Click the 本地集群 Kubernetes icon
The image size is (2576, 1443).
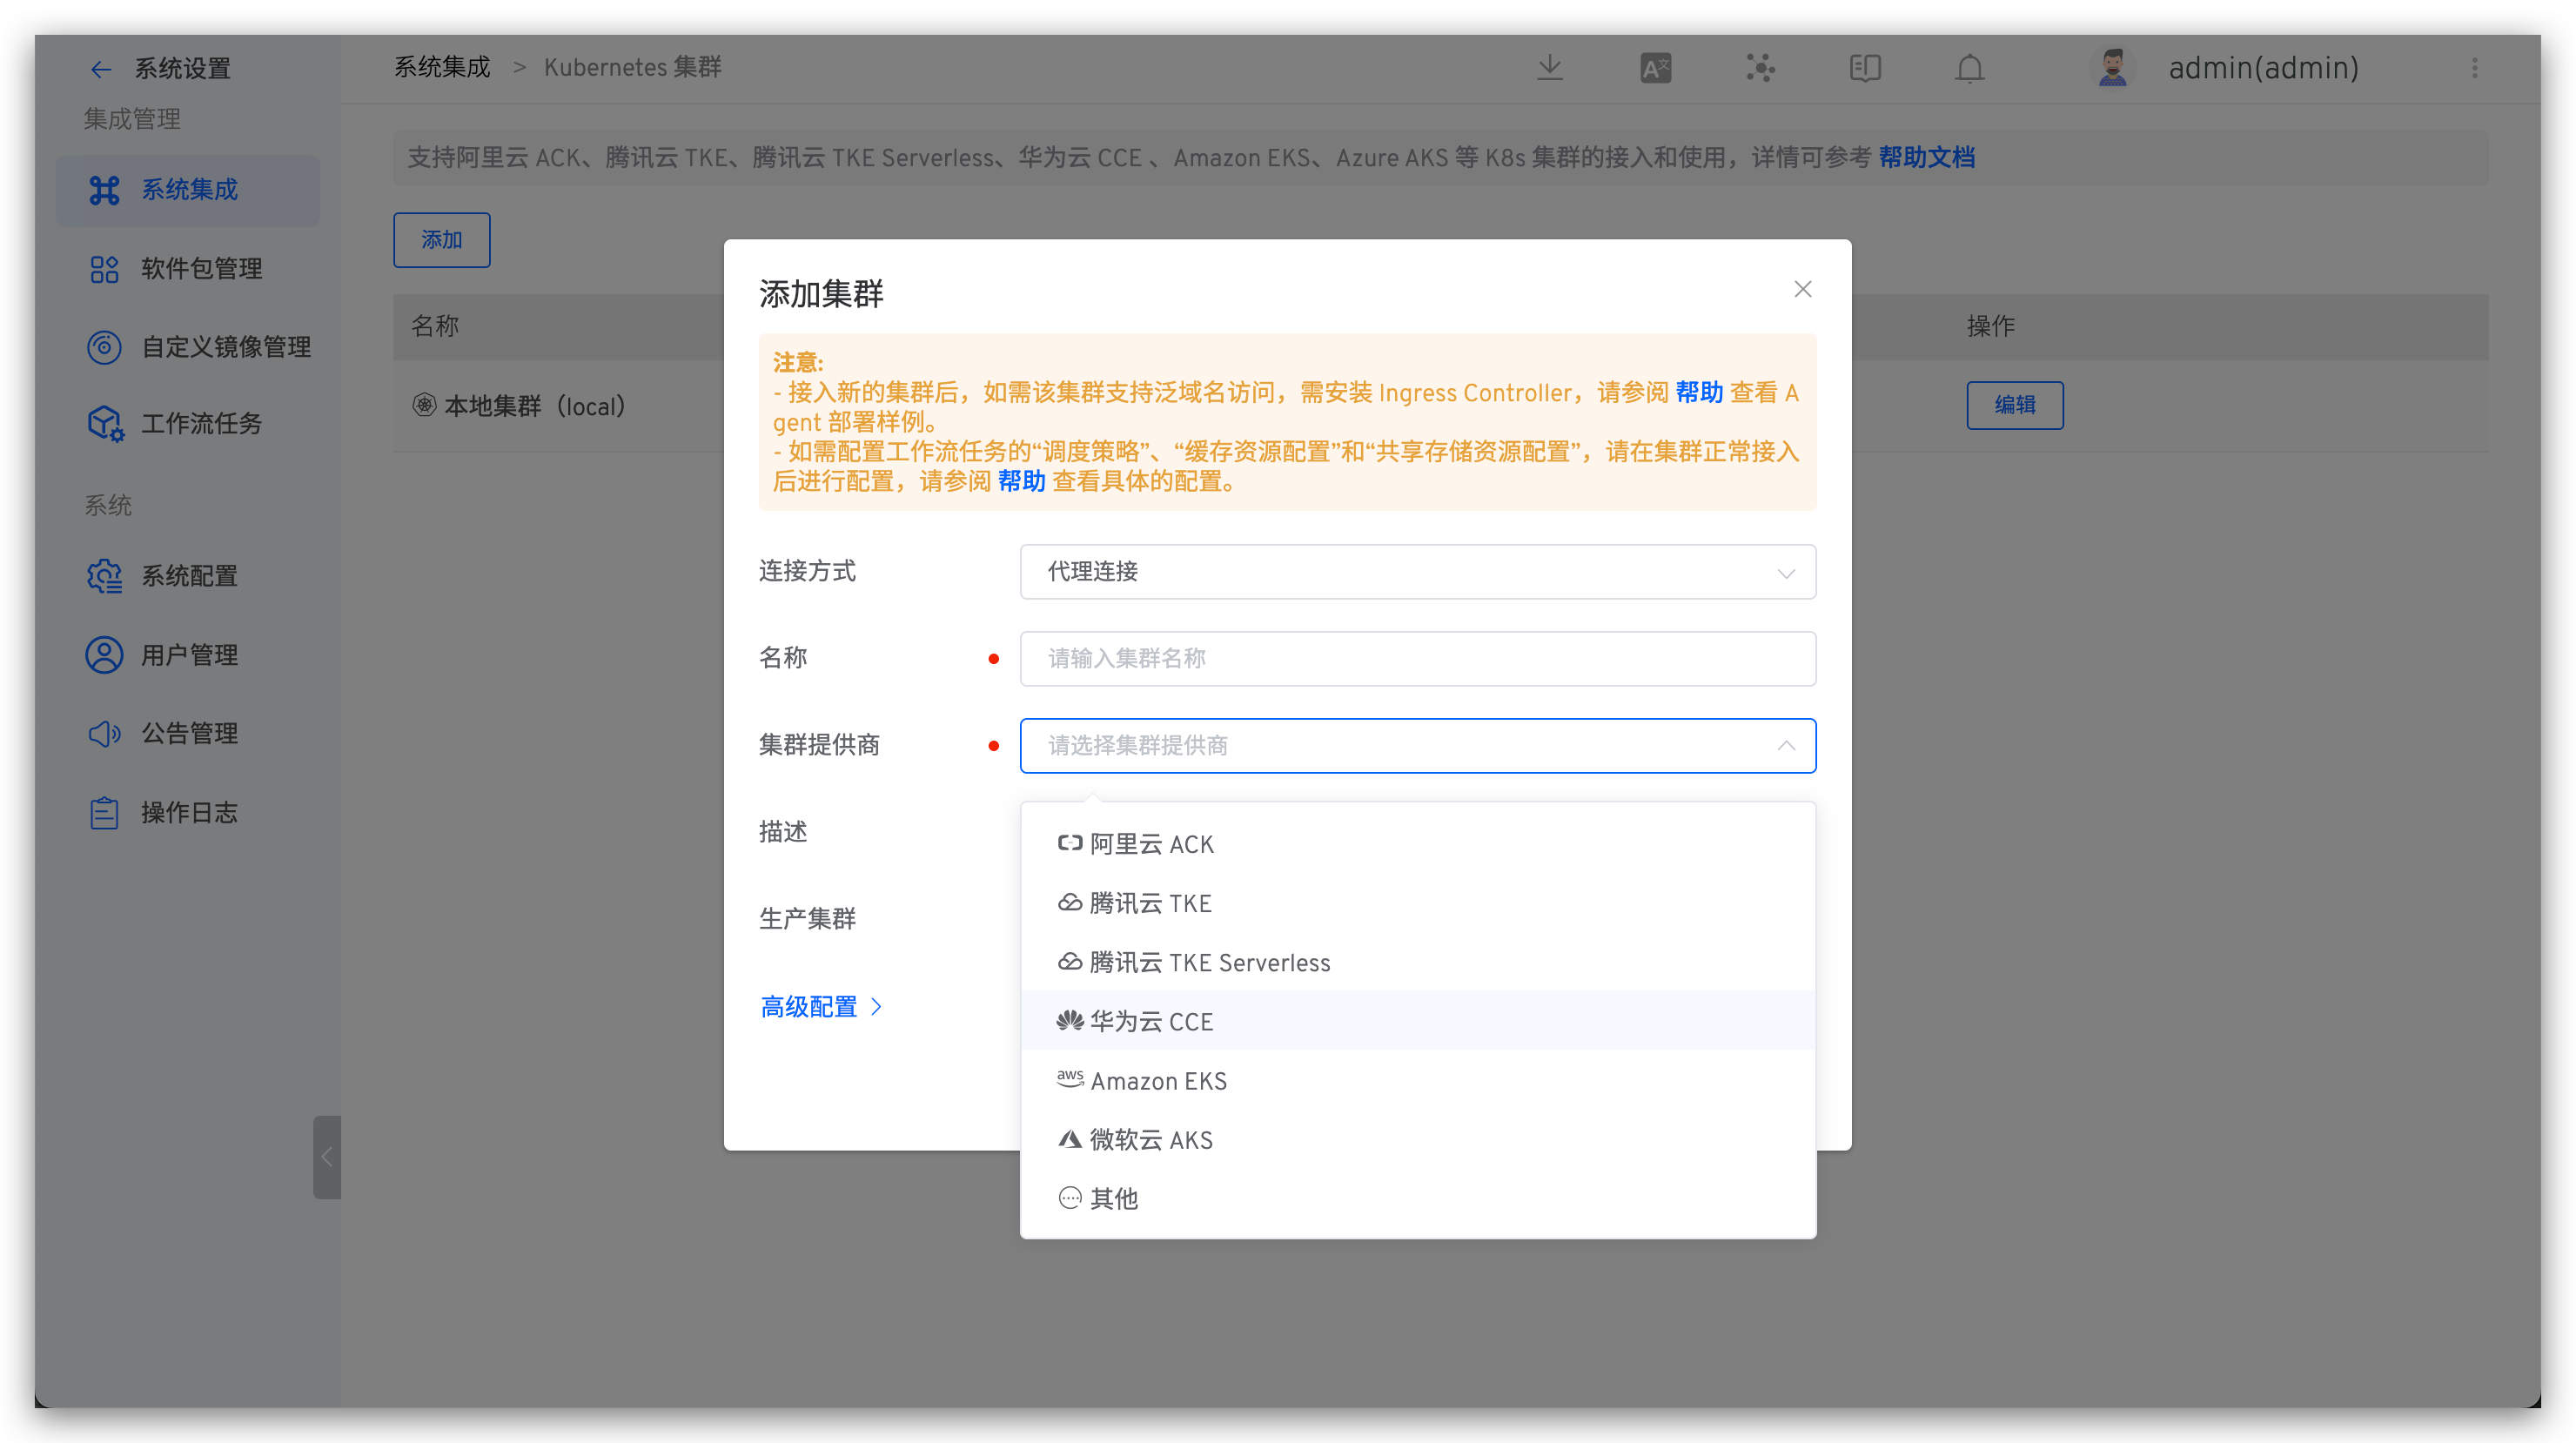click(x=424, y=405)
